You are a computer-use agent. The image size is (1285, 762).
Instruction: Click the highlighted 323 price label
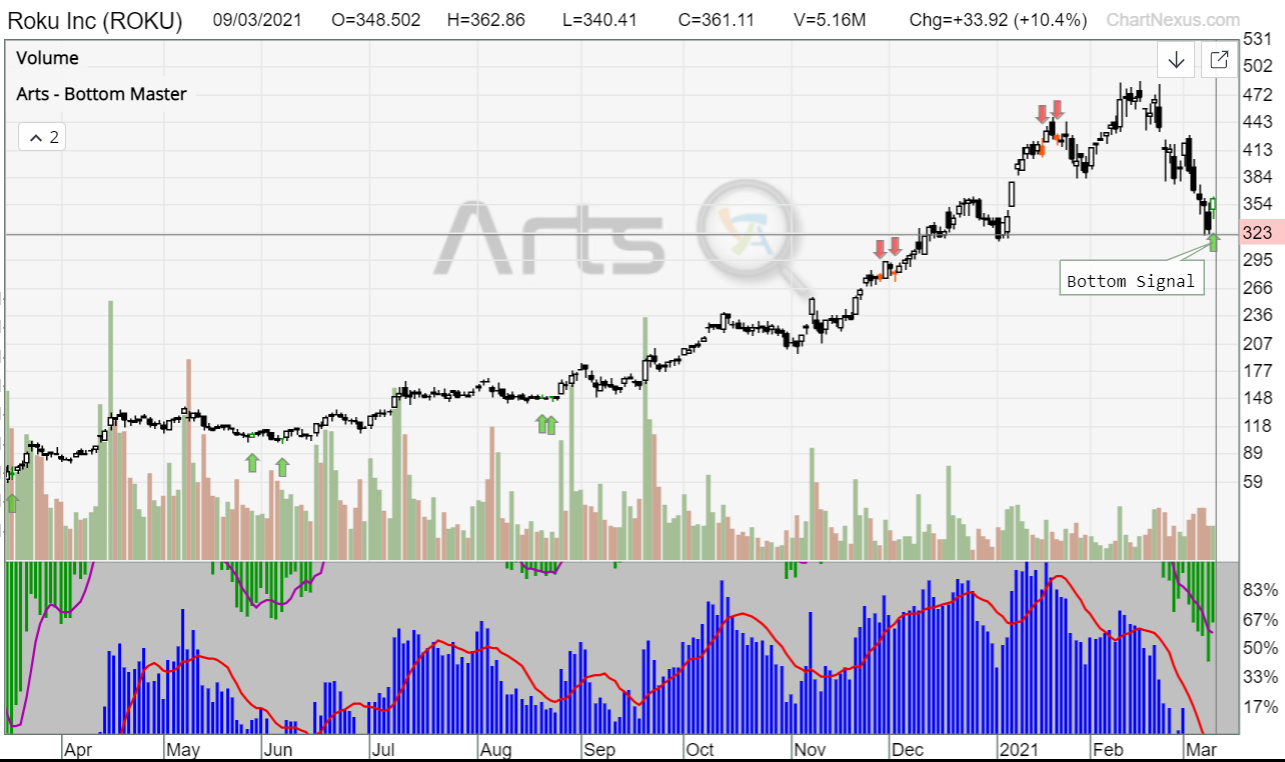tap(1260, 232)
